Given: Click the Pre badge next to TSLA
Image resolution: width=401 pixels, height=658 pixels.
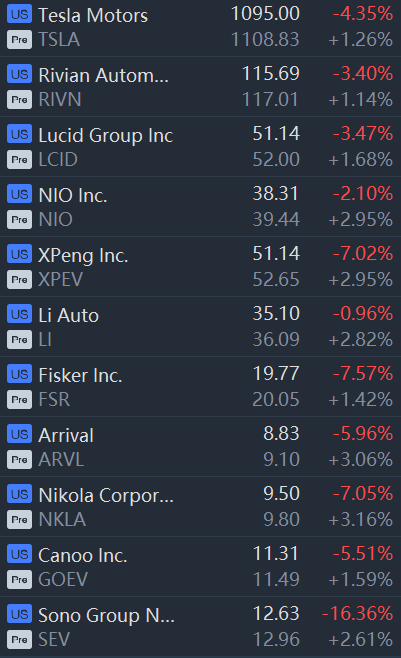Looking at the screenshot, I should (x=19, y=40).
